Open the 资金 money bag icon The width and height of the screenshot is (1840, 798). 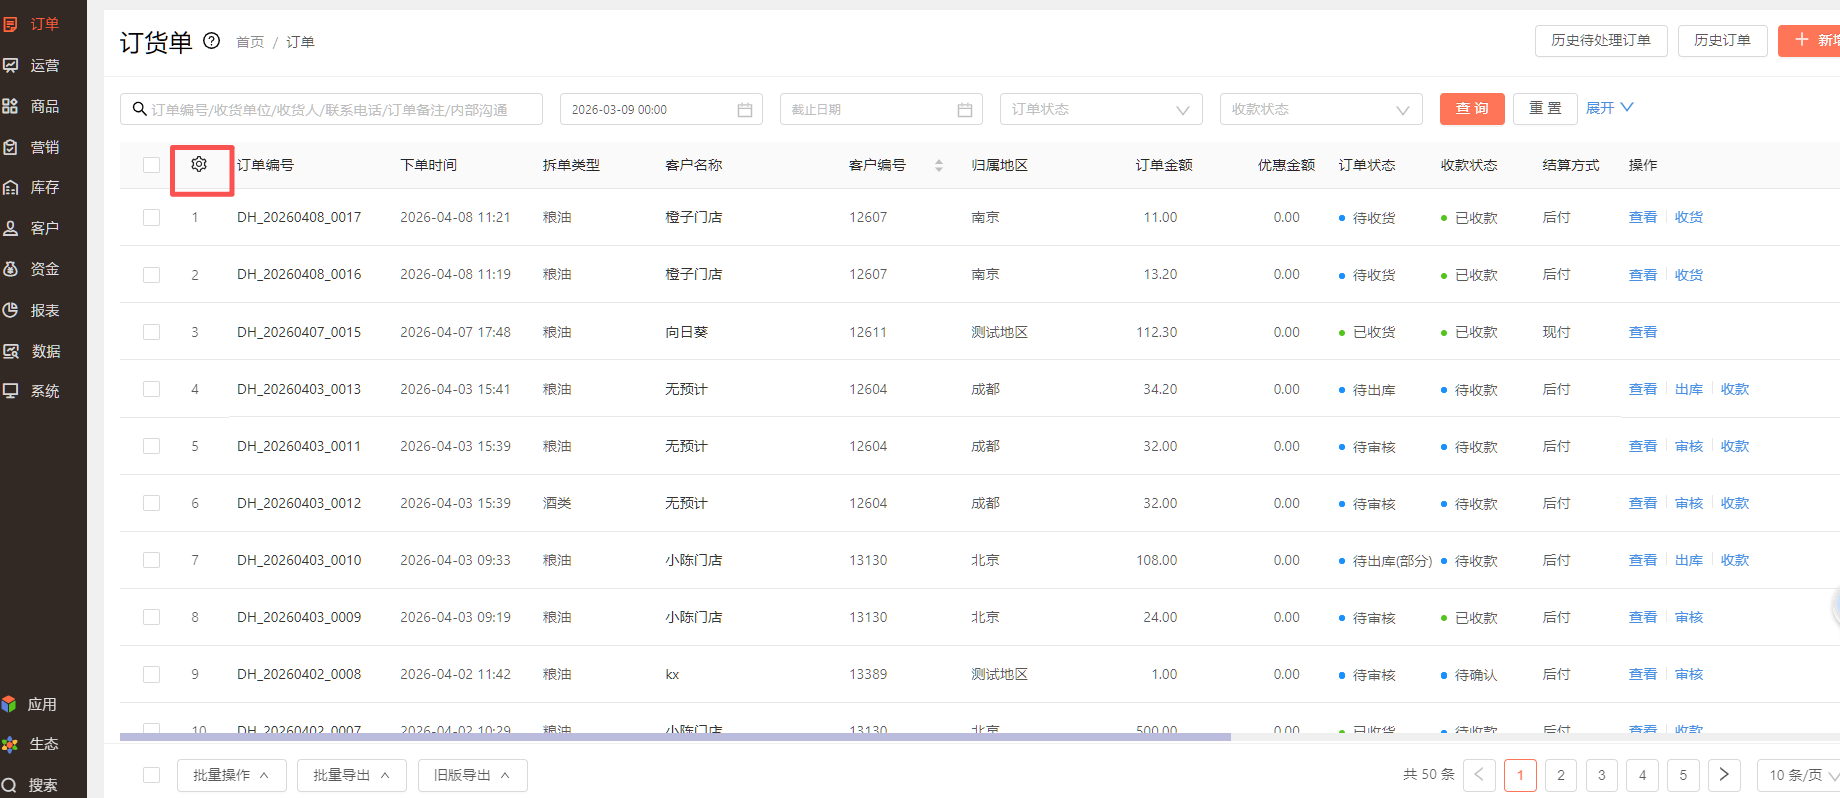tap(10, 269)
